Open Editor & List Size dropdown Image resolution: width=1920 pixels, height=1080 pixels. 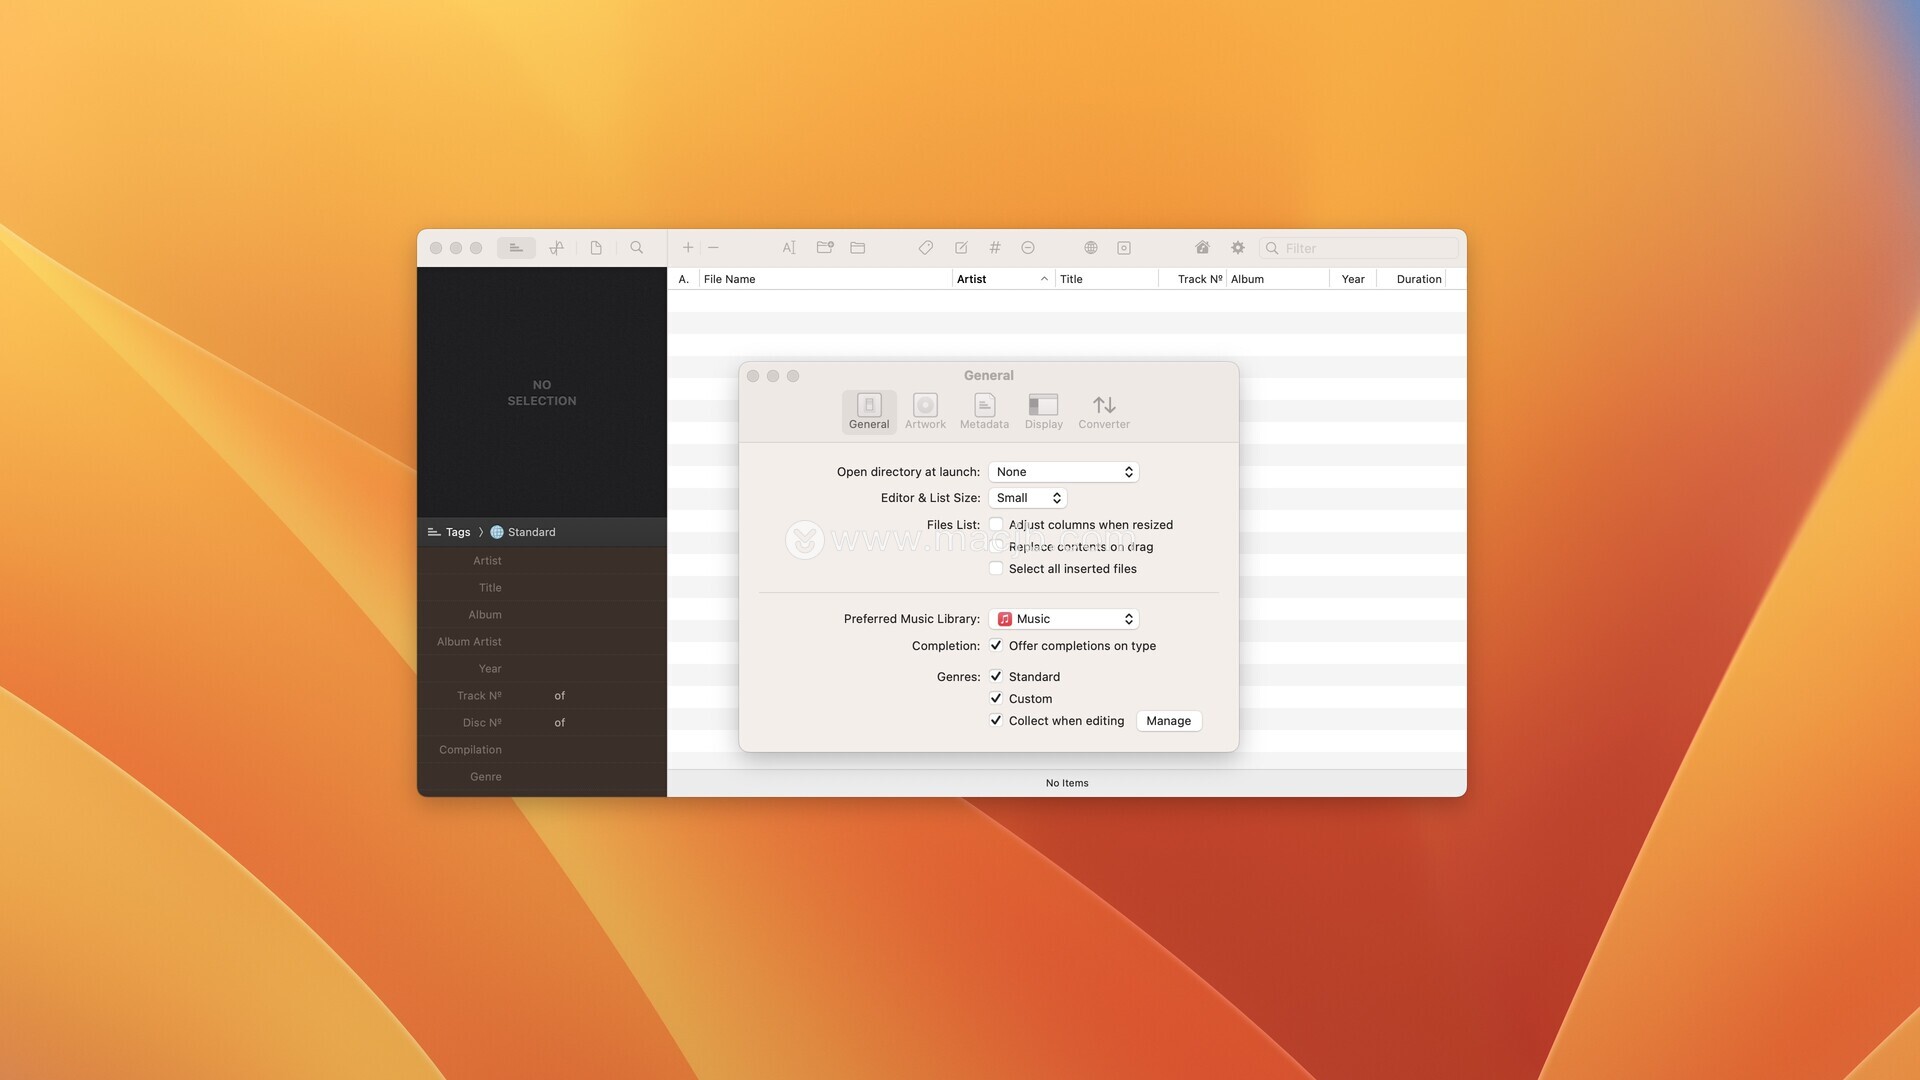tap(1027, 498)
